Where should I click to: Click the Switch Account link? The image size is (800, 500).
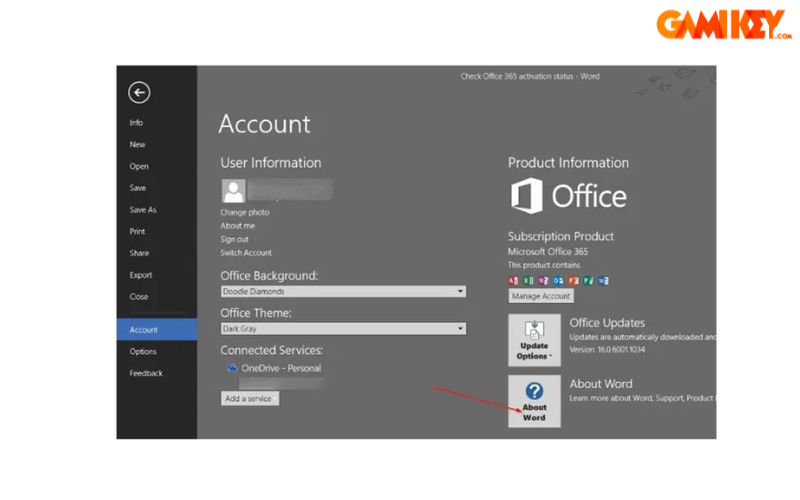click(246, 253)
